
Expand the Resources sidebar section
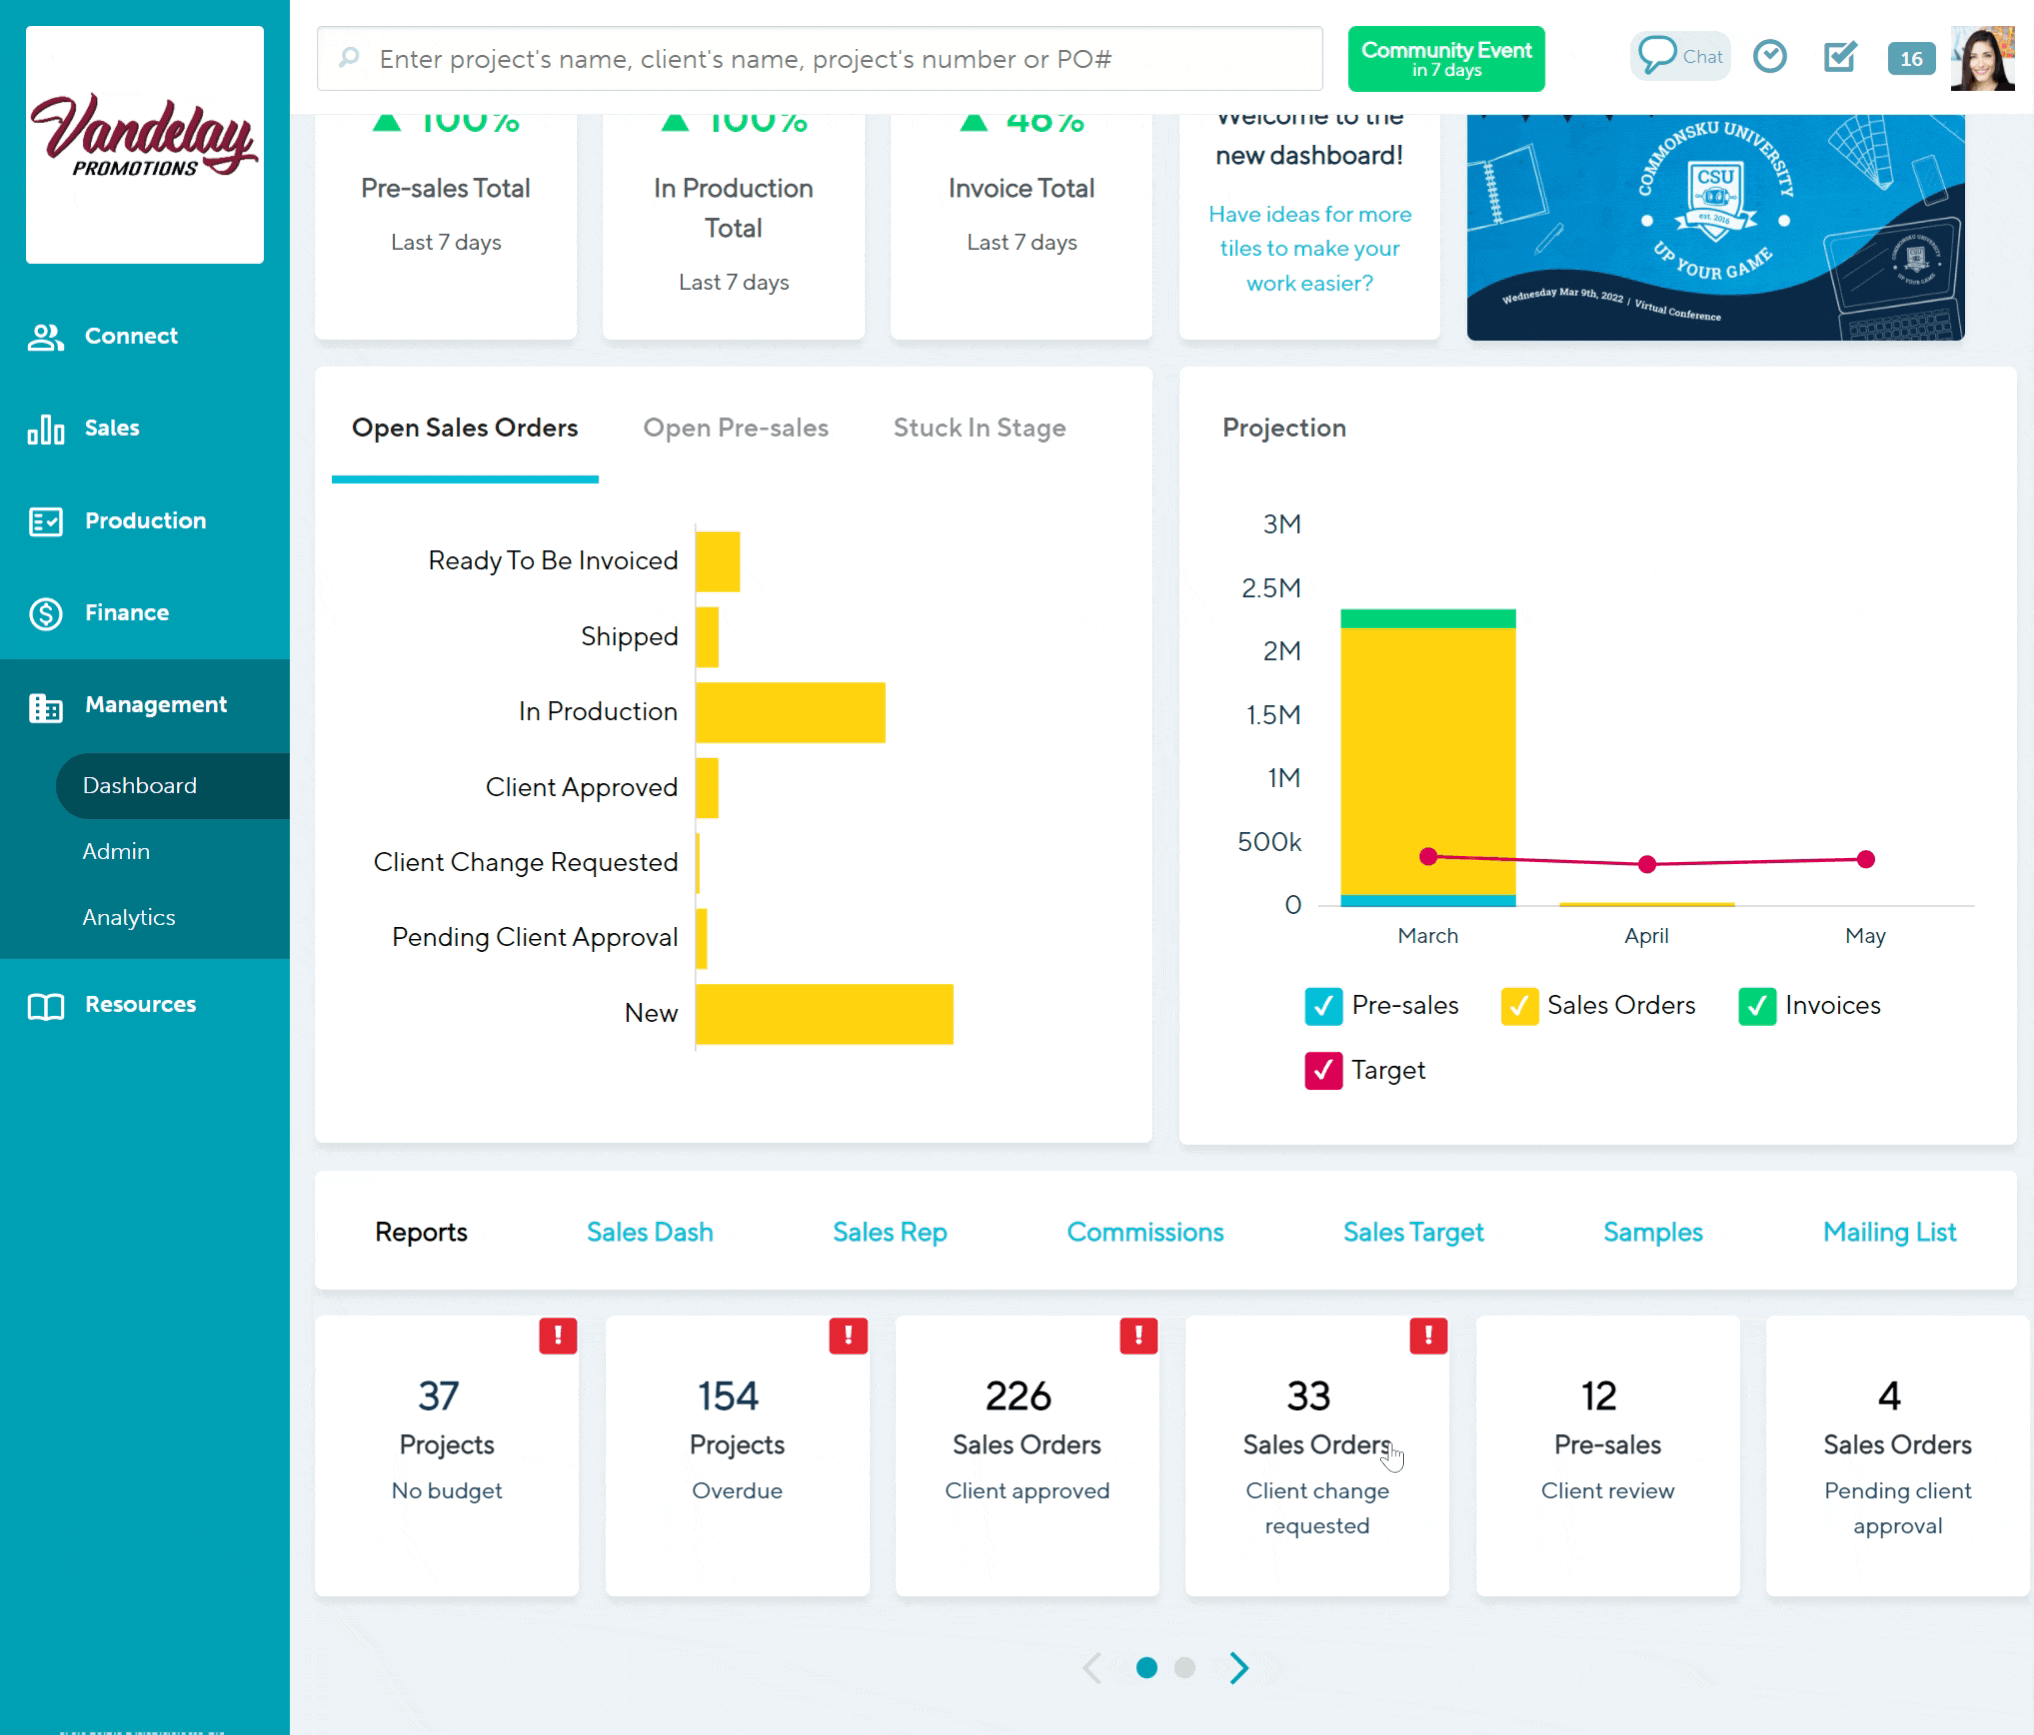coord(140,1005)
